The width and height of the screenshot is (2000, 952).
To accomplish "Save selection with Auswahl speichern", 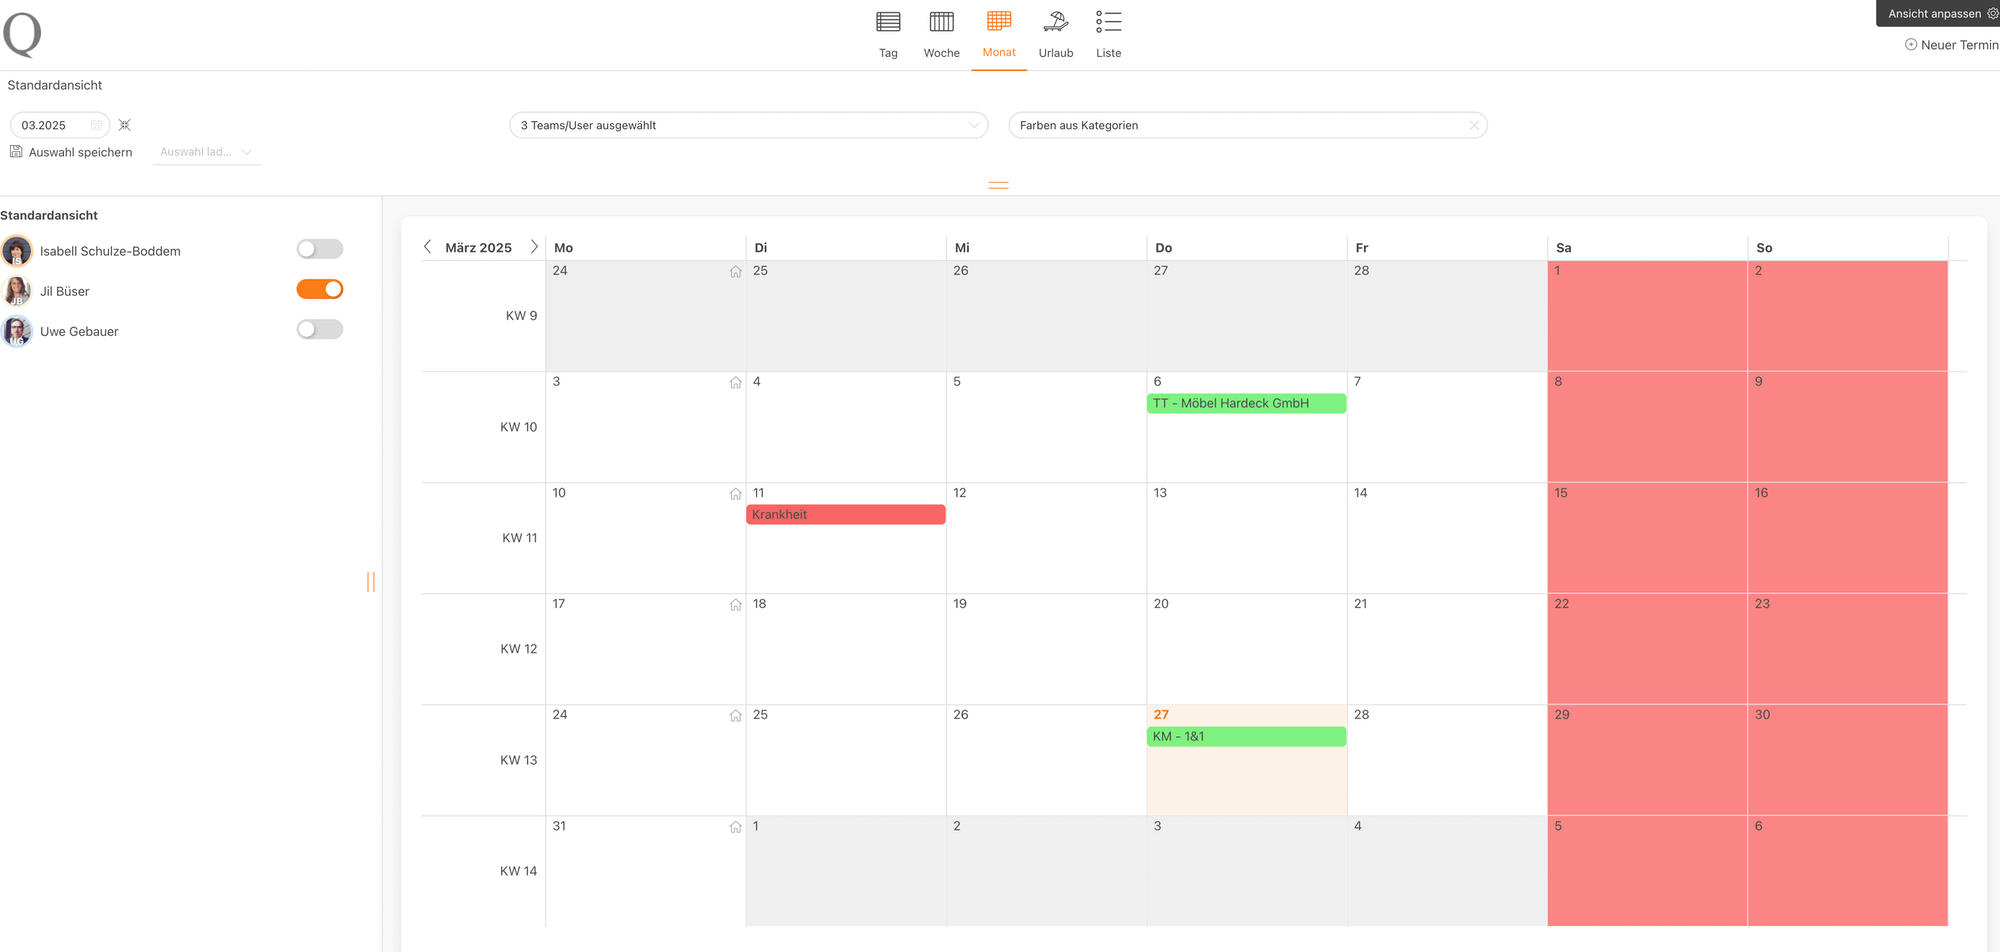I will point(71,152).
